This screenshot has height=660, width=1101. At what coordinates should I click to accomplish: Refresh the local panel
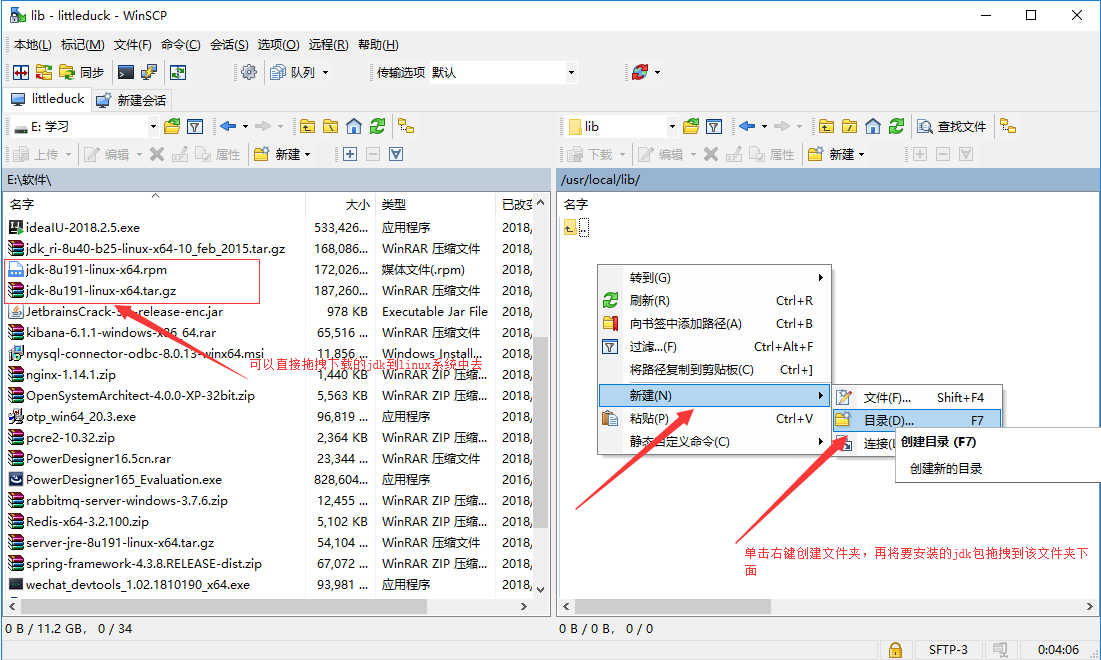pos(378,126)
